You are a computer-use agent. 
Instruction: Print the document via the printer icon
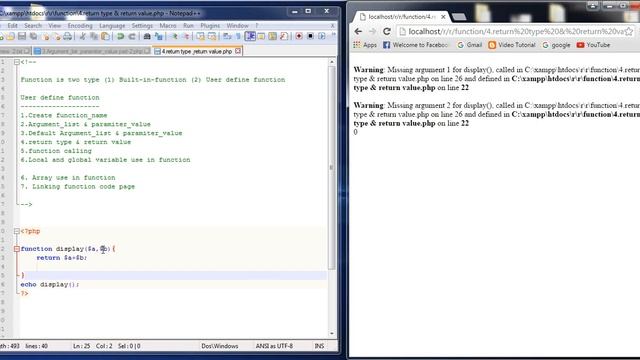[68, 36]
